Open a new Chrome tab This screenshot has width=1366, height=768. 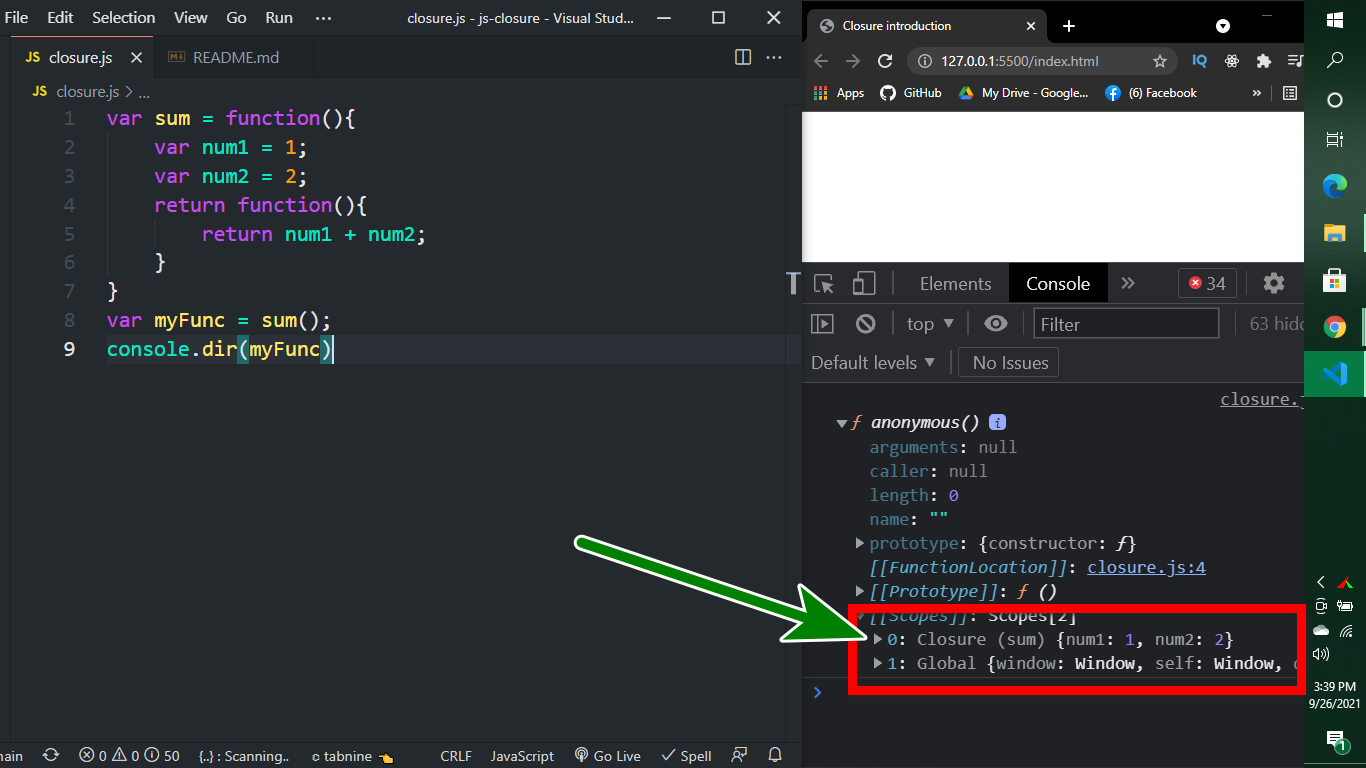click(x=1068, y=26)
